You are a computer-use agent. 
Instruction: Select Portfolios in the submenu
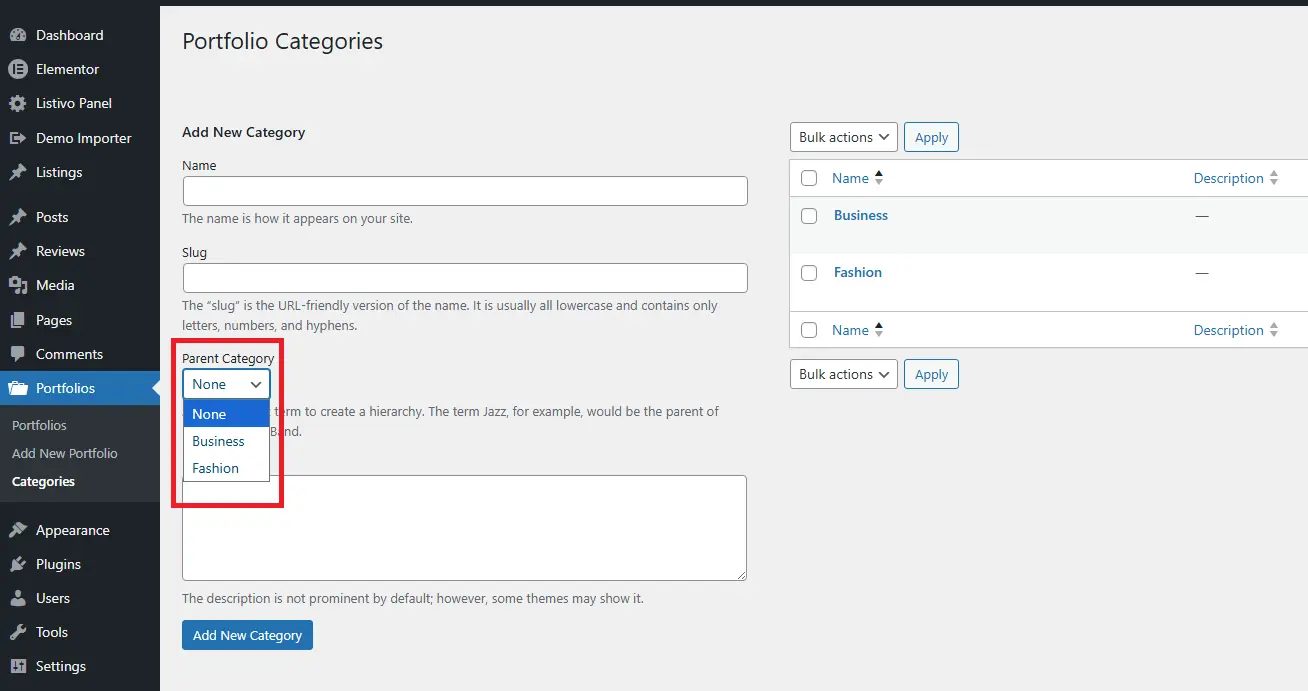click(39, 425)
